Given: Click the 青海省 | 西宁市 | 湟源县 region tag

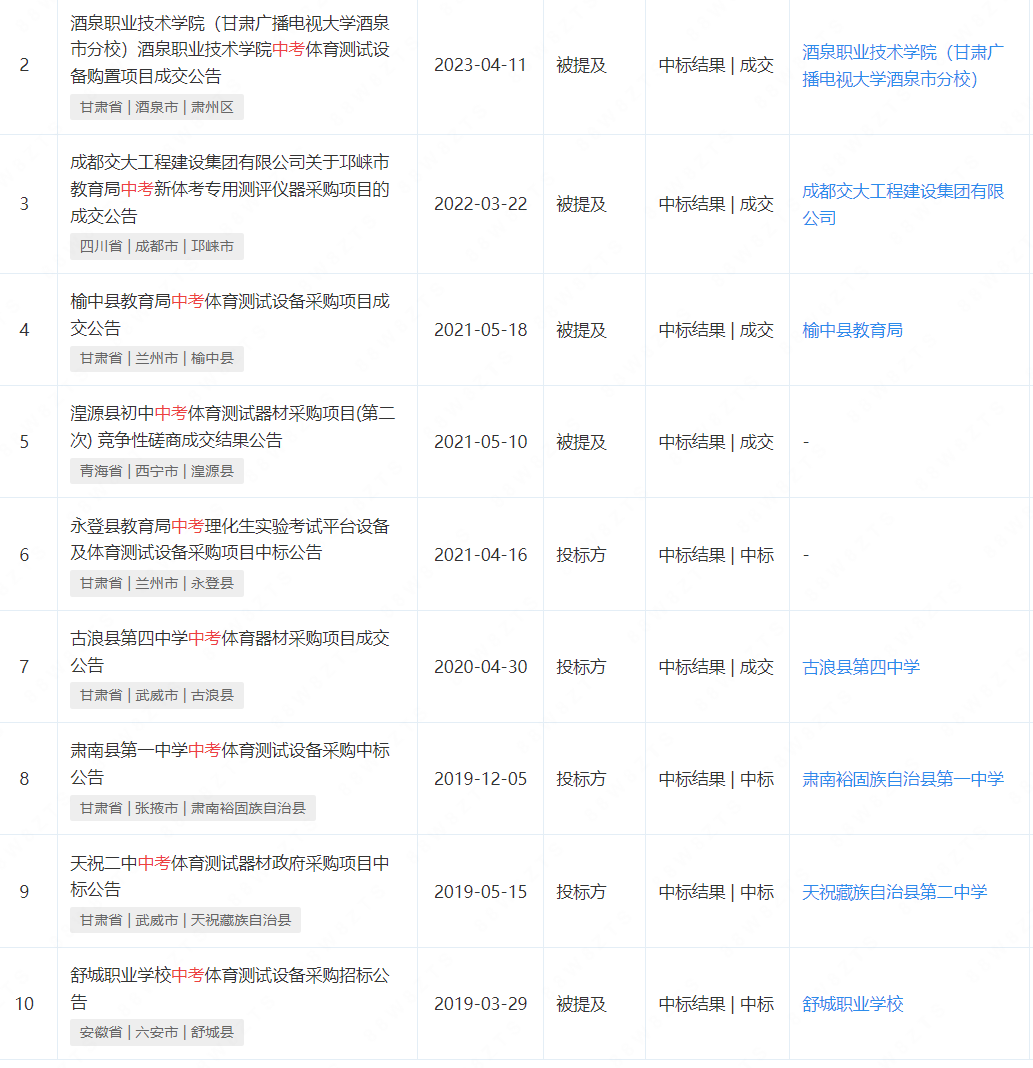Looking at the screenshot, I should tap(157, 471).
